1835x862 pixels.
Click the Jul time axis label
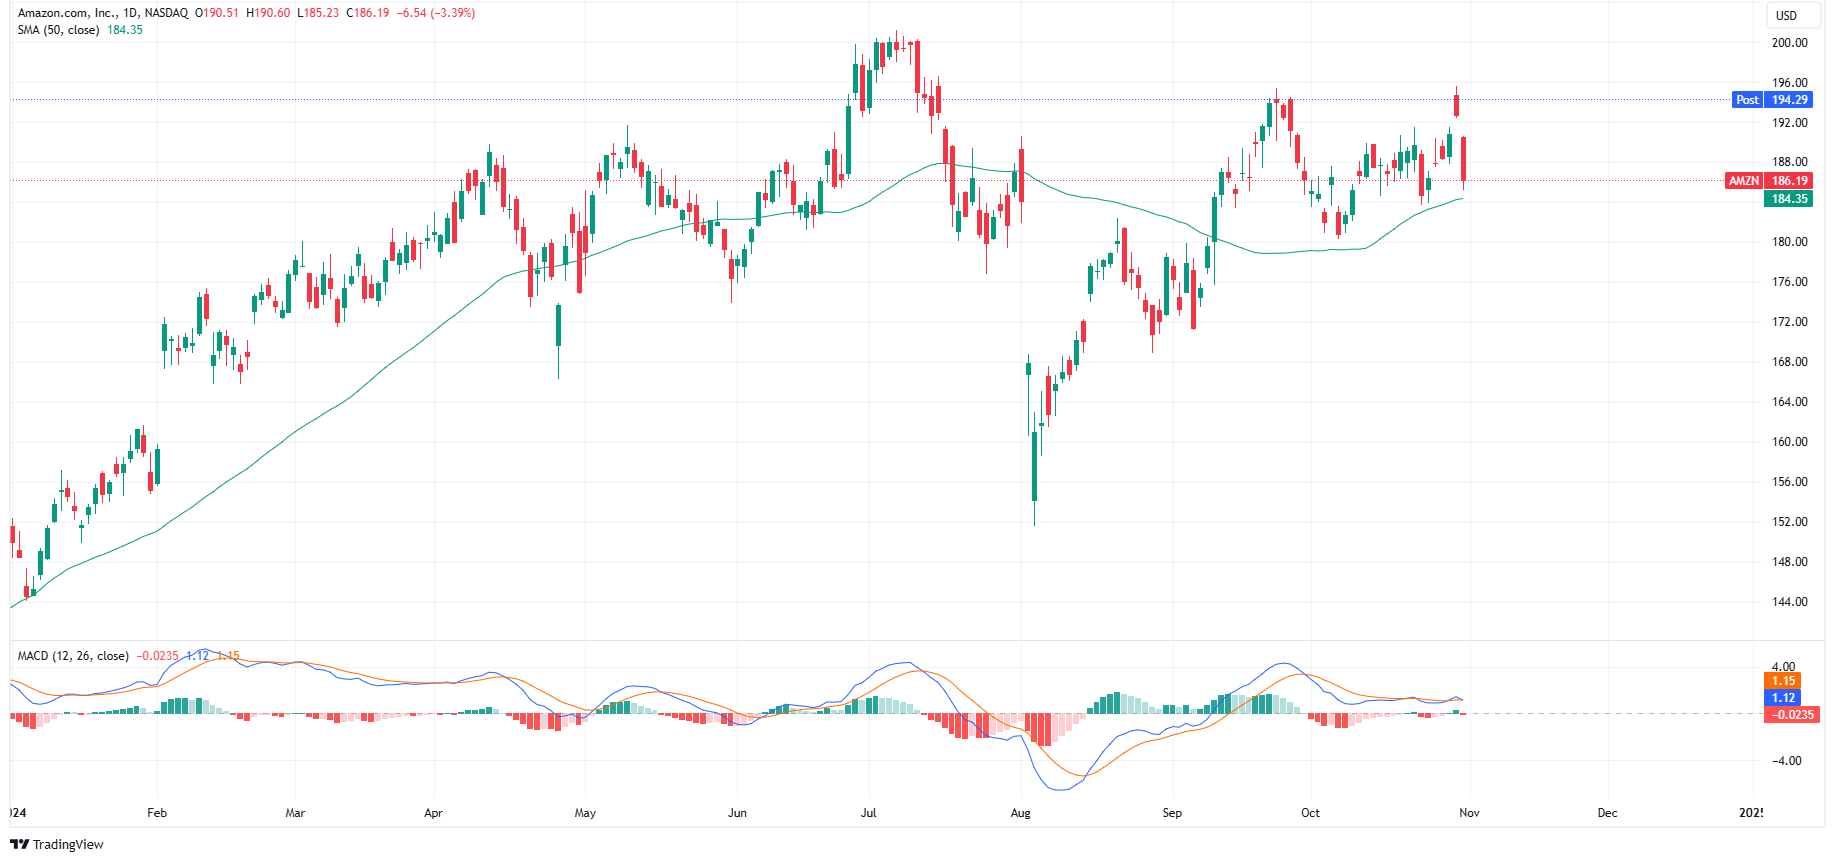tap(868, 813)
